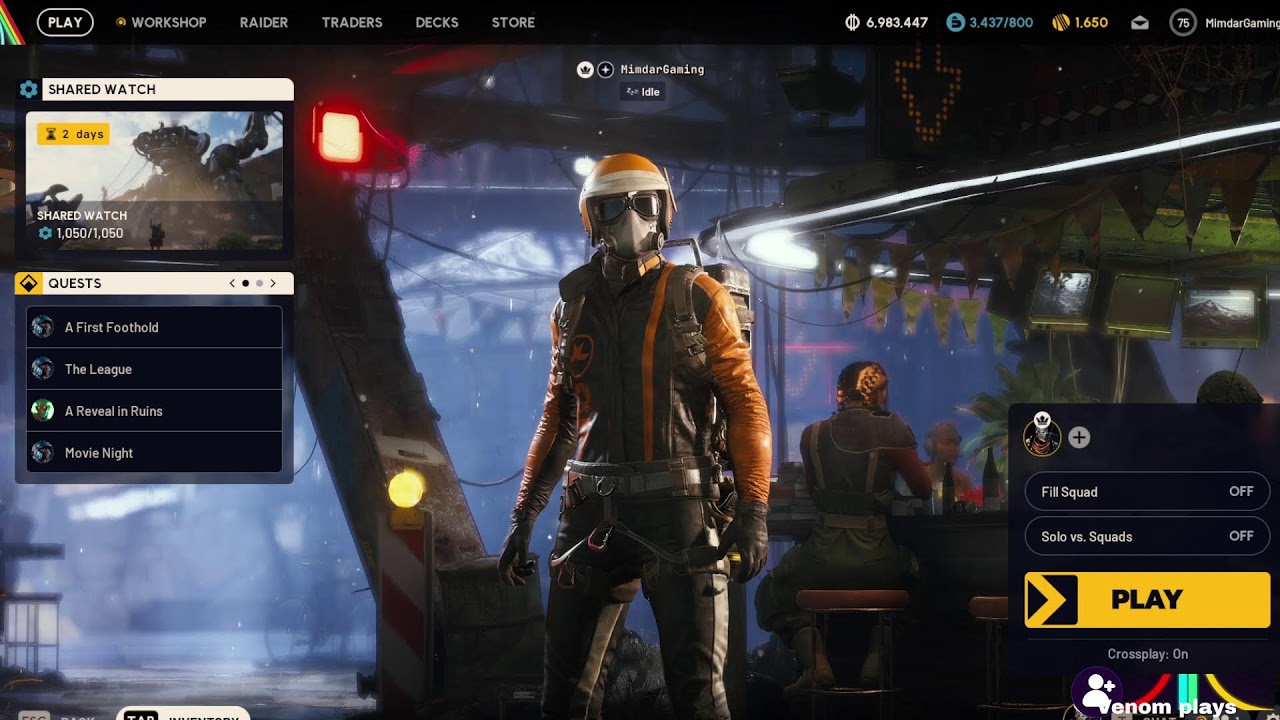Open the STORE tab
Viewport: 1280px width, 720px height.
tap(513, 22)
